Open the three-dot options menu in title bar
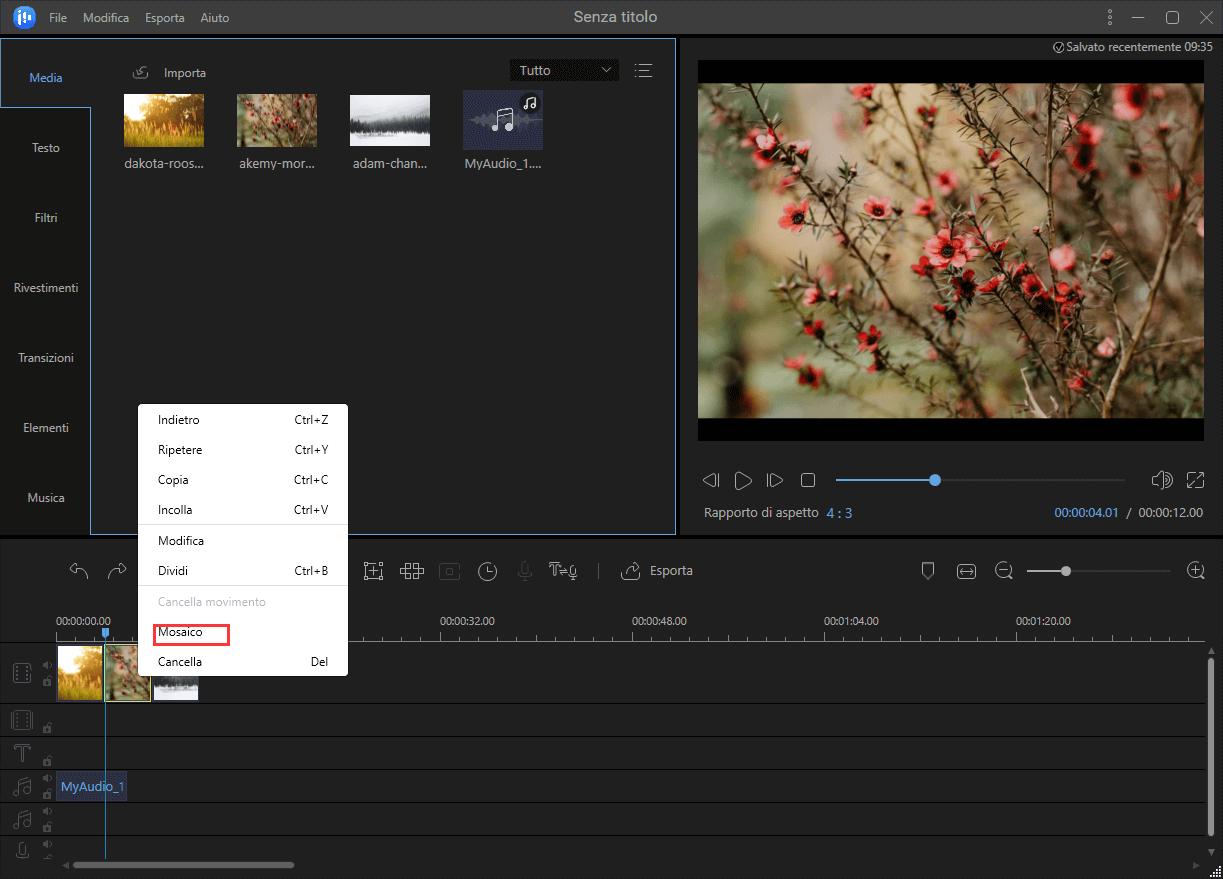This screenshot has height=879, width=1223. [x=1109, y=18]
